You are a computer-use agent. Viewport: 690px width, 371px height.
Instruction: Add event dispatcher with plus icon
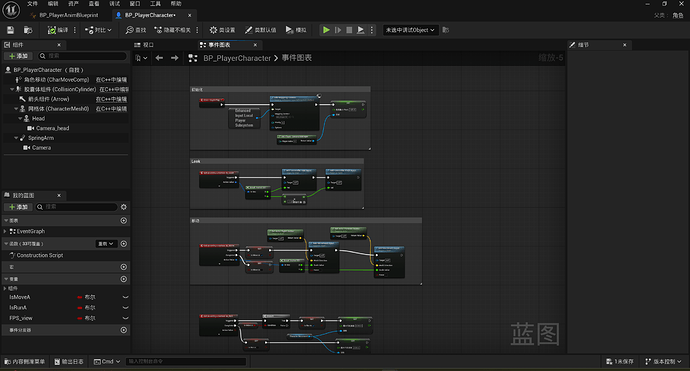coord(124,330)
